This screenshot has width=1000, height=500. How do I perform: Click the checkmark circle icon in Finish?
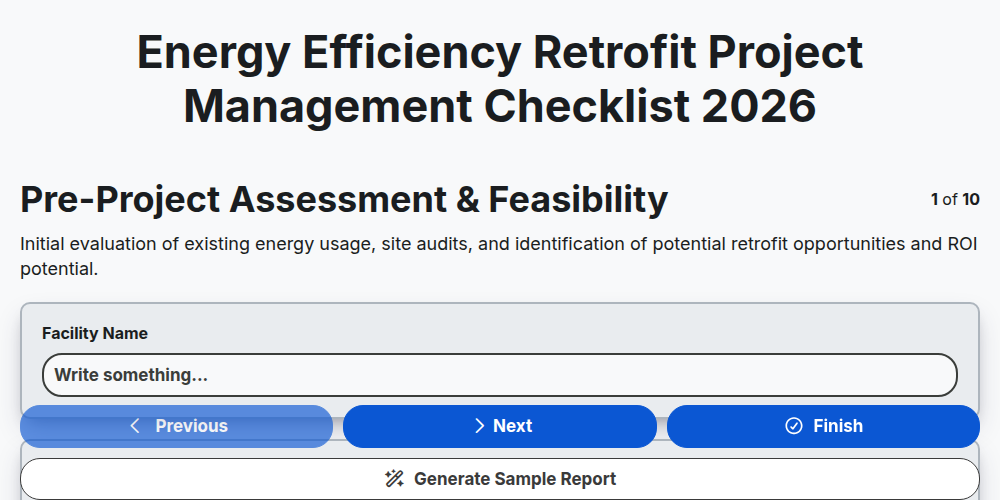(793, 426)
